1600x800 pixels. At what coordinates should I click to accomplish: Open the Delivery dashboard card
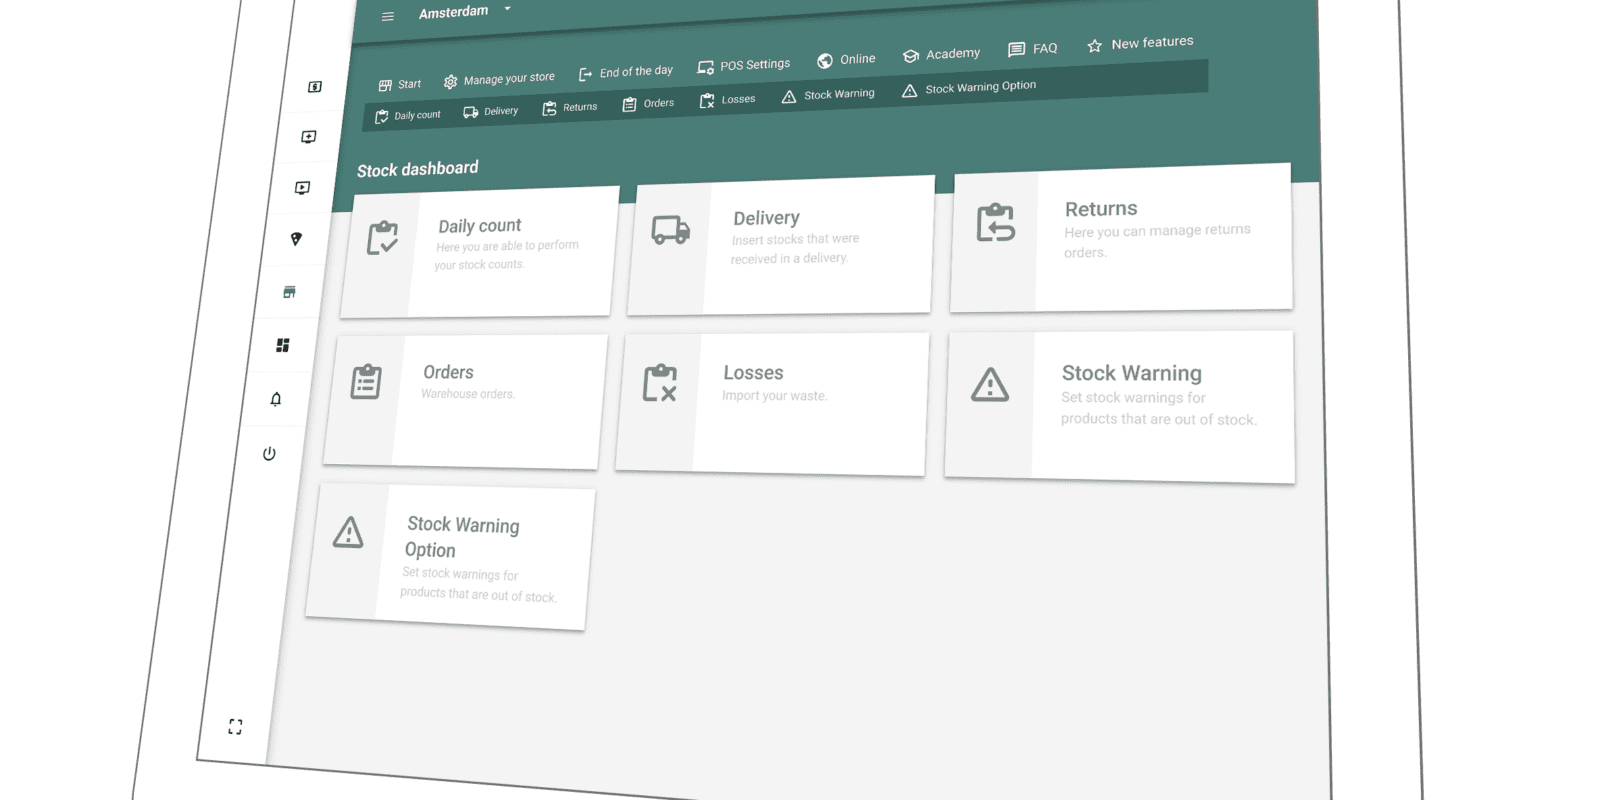click(781, 246)
